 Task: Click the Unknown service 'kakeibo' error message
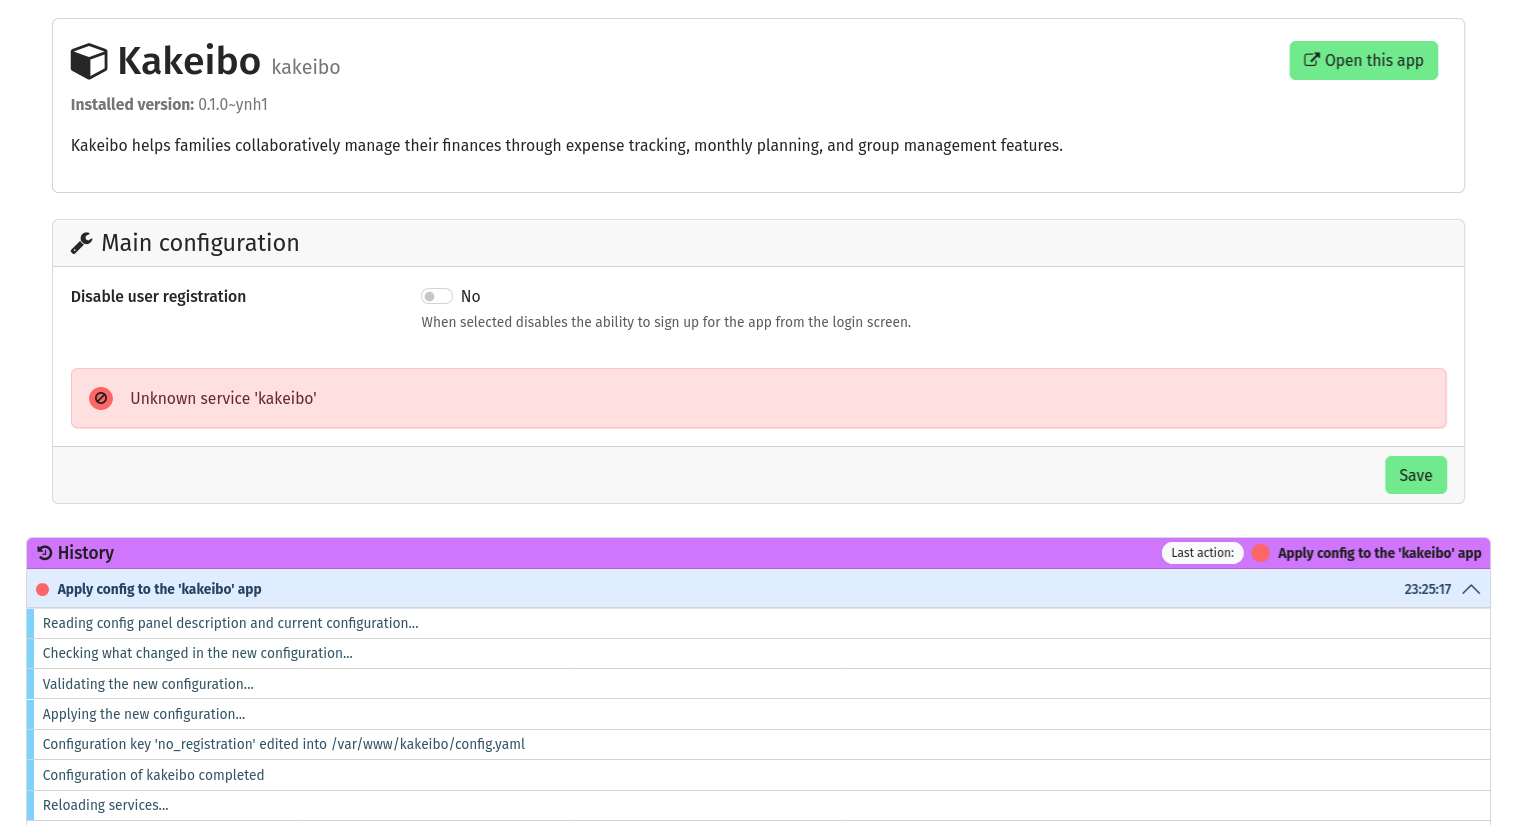223,398
